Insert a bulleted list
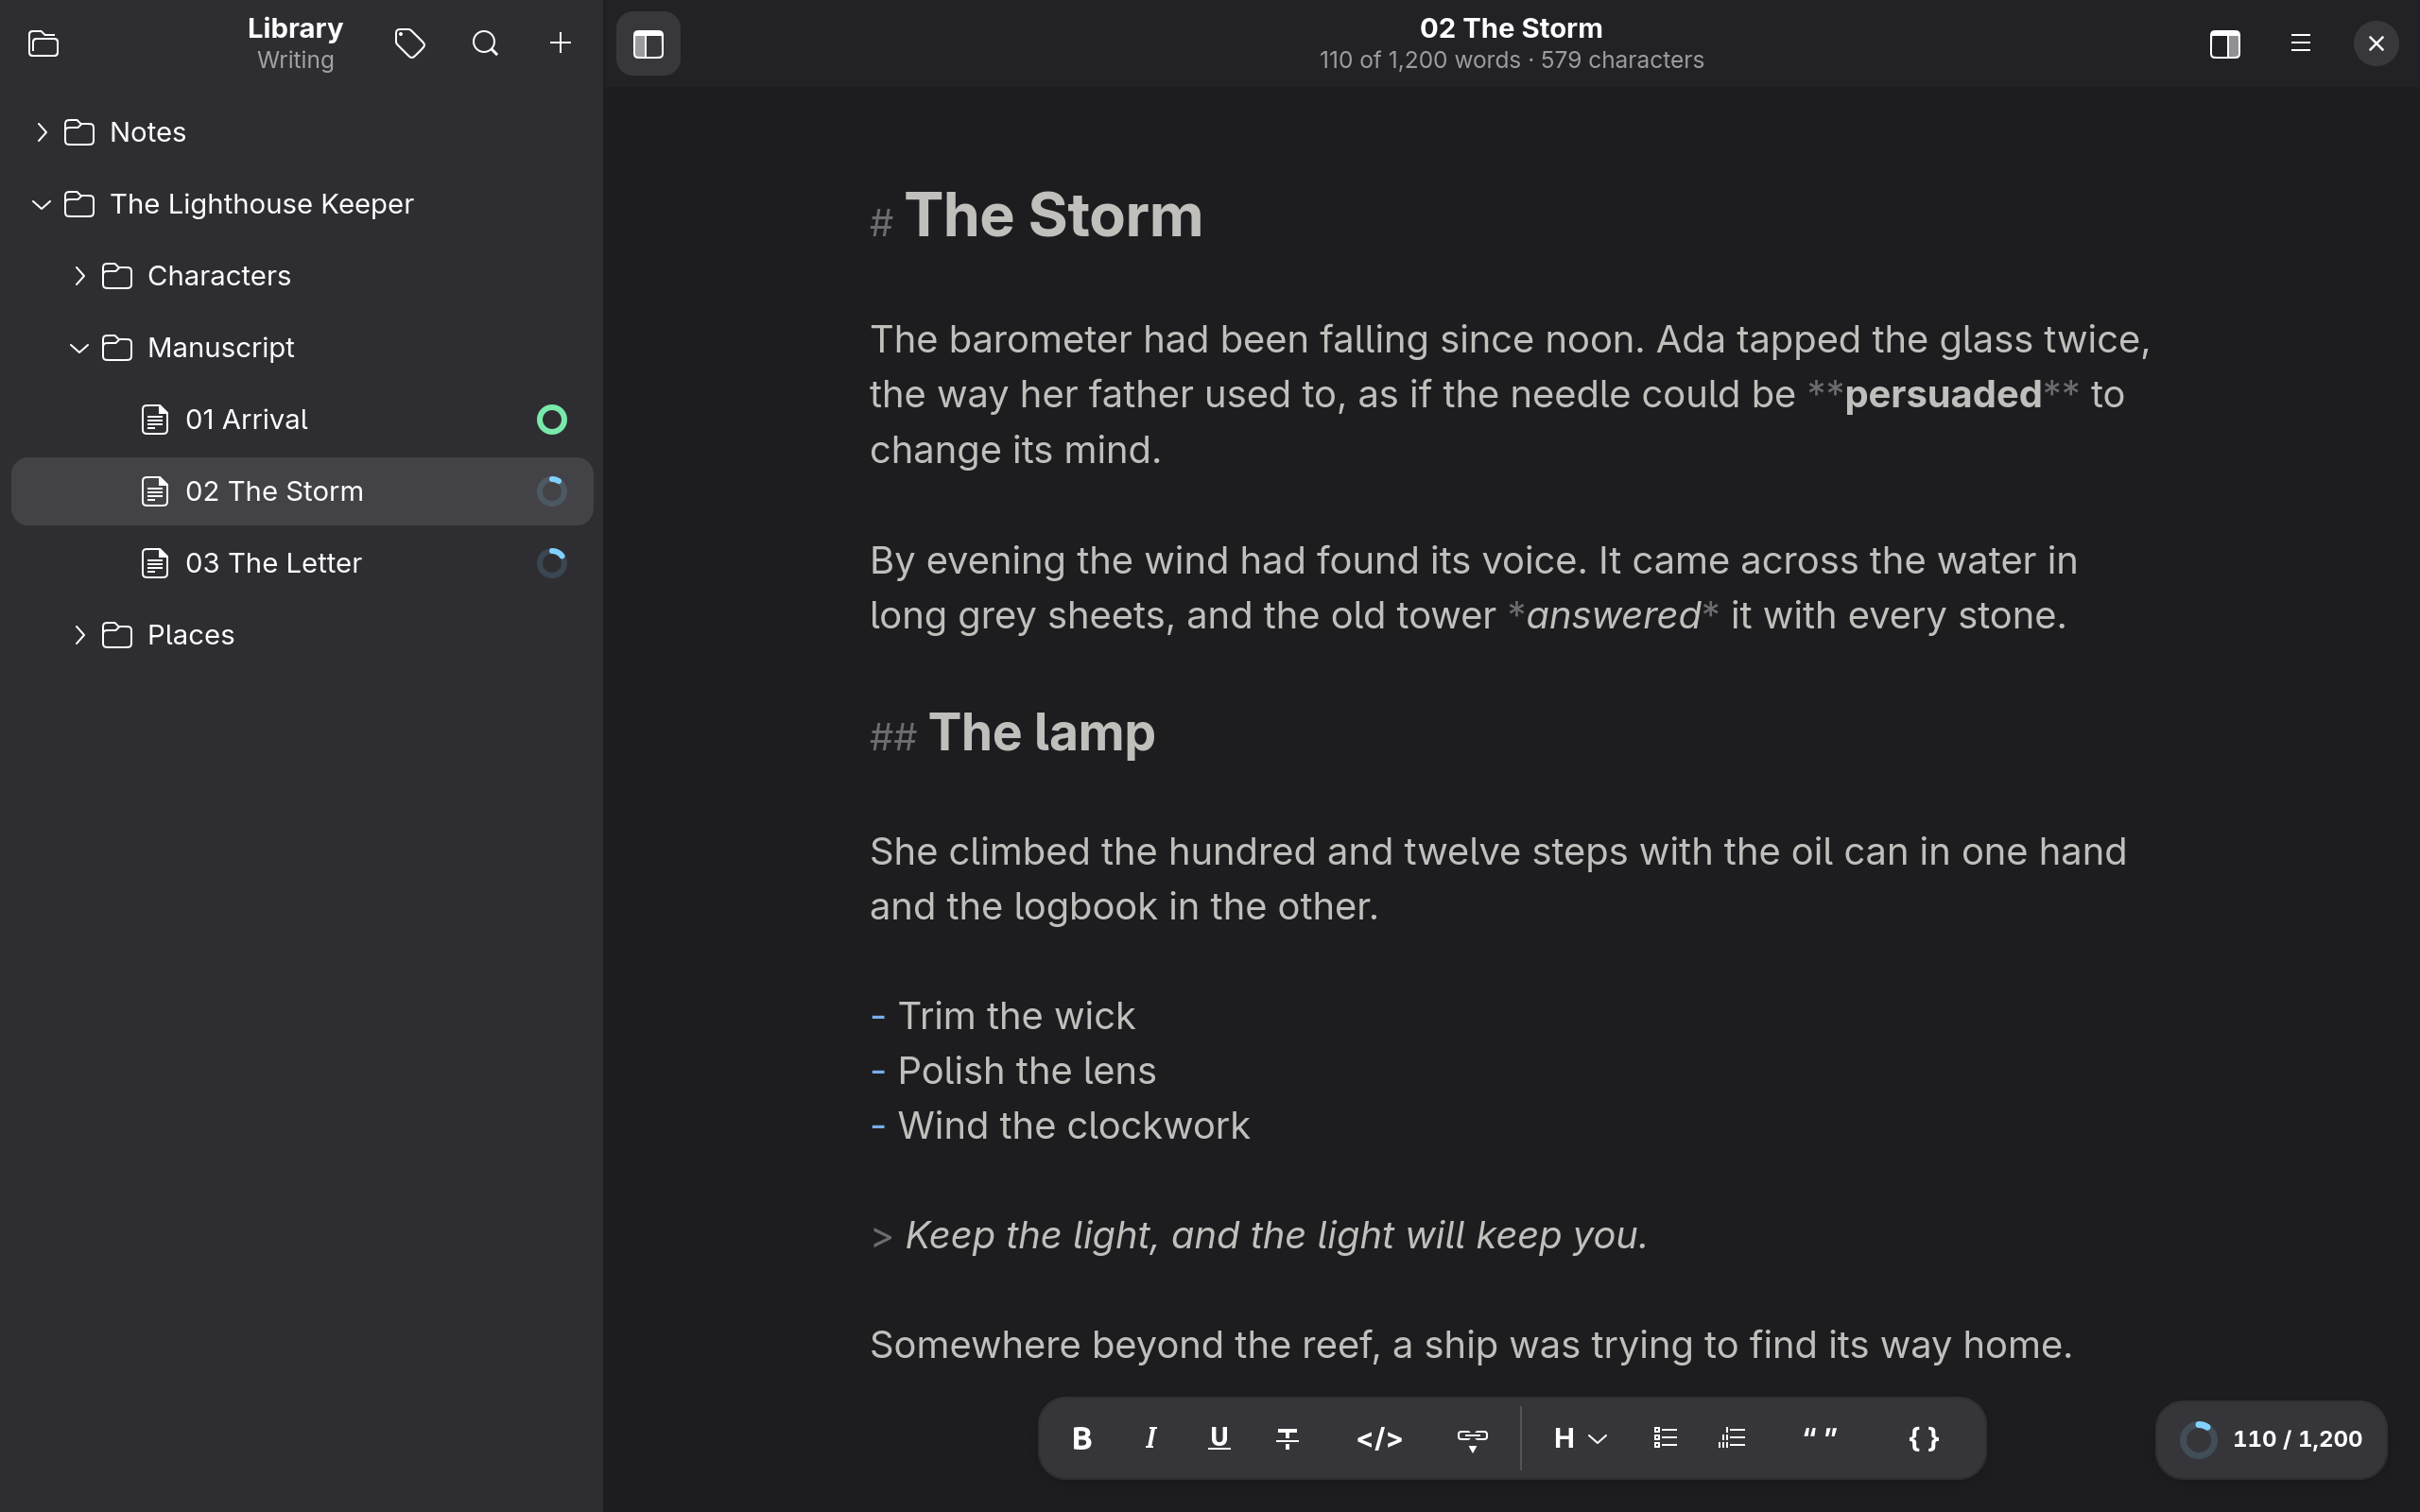Viewport: 2420px width, 1512px height. pyautogui.click(x=1665, y=1438)
